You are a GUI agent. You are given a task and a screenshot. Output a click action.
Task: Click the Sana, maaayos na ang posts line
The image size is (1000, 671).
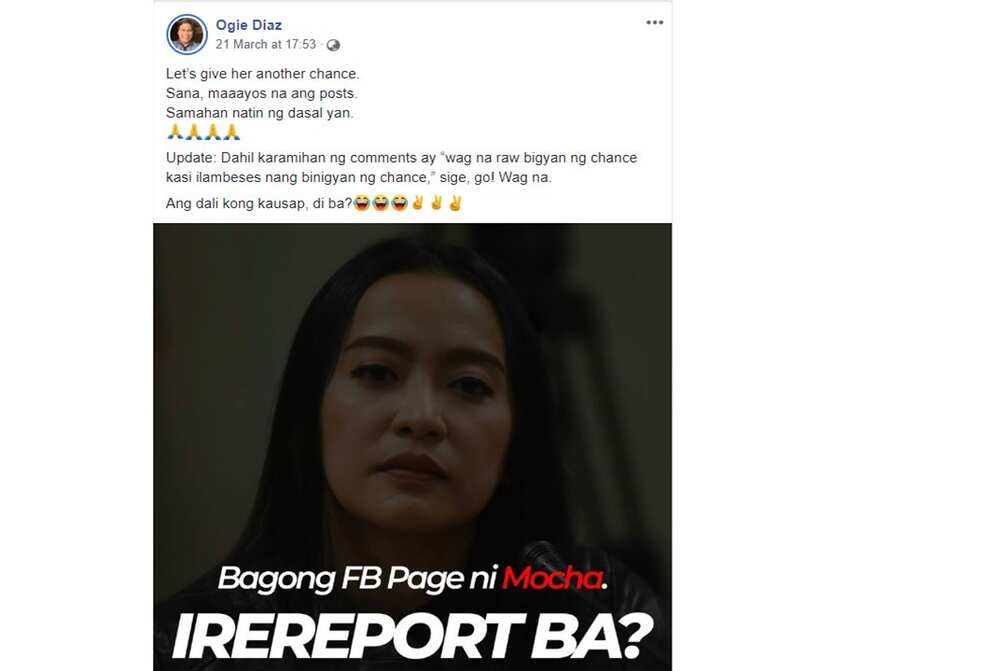click(x=261, y=93)
